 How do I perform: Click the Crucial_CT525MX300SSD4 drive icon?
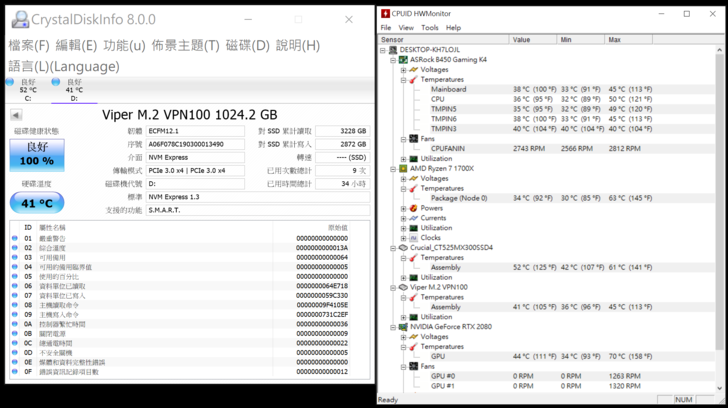point(403,247)
